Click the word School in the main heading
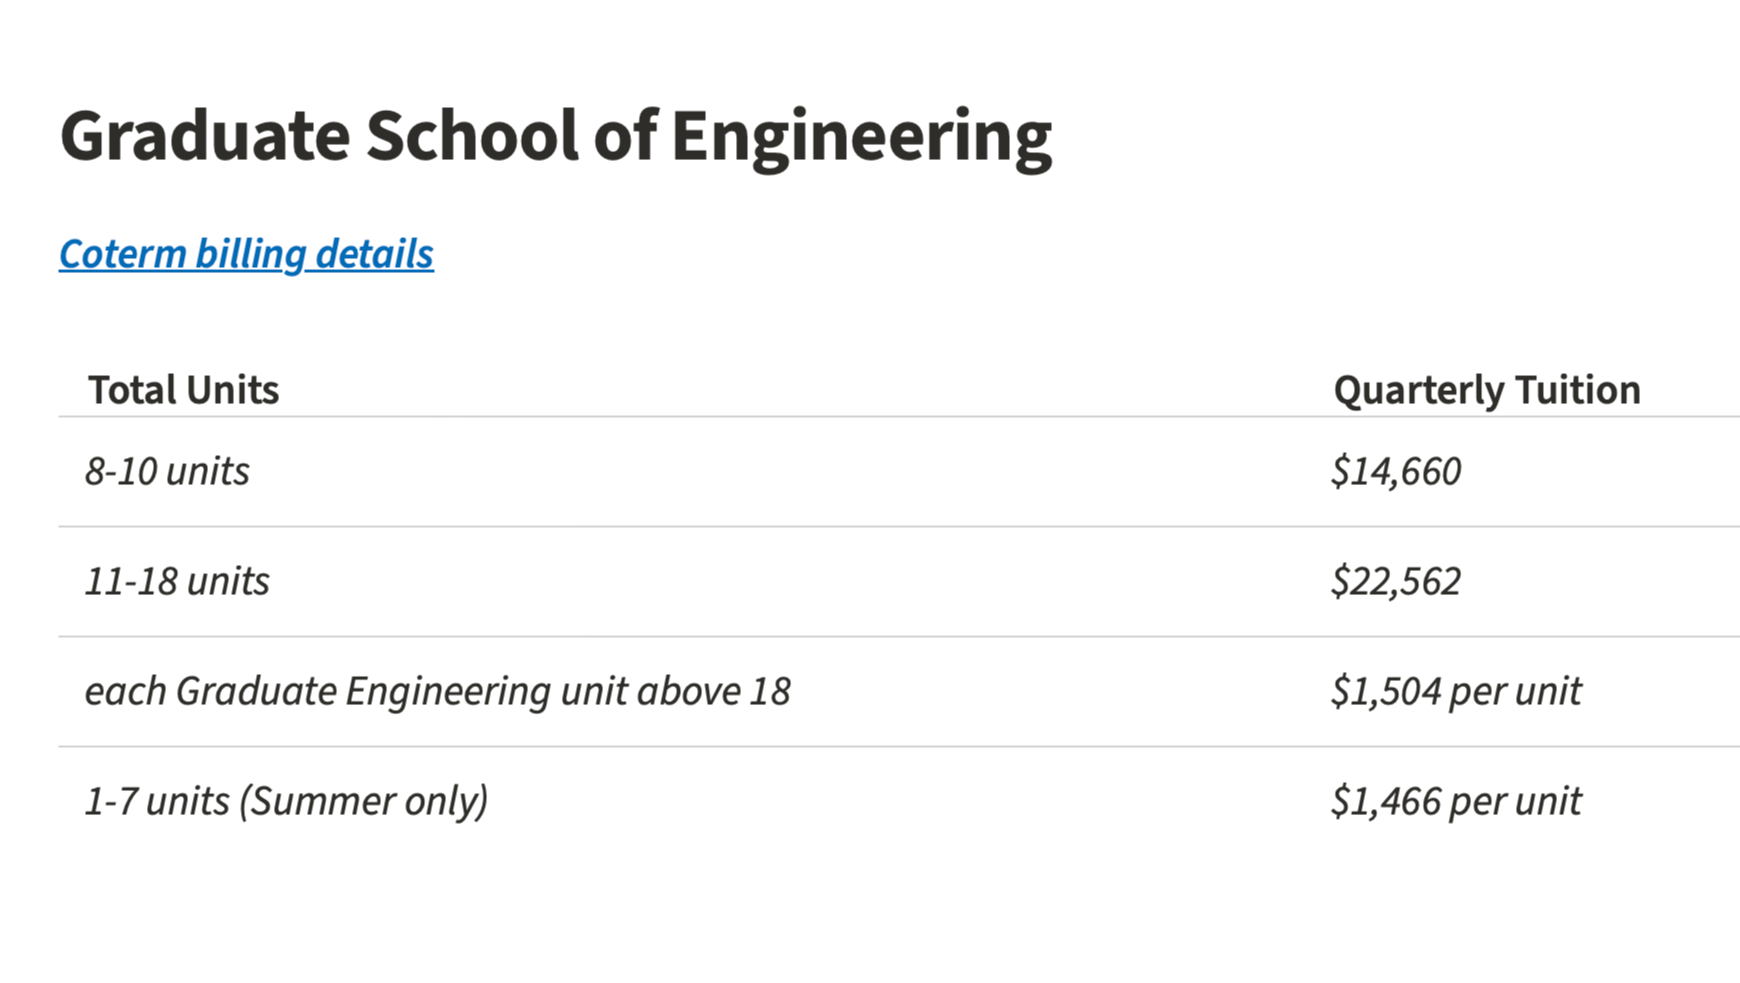1740x983 pixels. pos(472,136)
